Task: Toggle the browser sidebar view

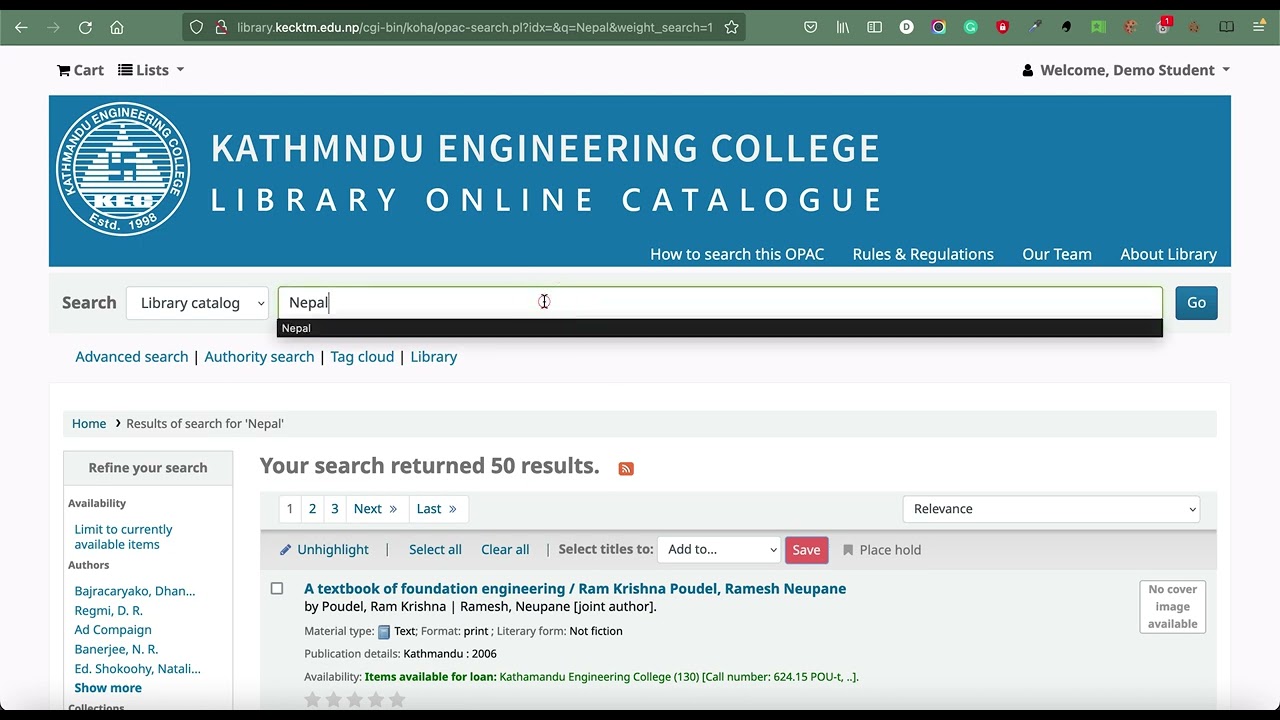Action: [875, 27]
